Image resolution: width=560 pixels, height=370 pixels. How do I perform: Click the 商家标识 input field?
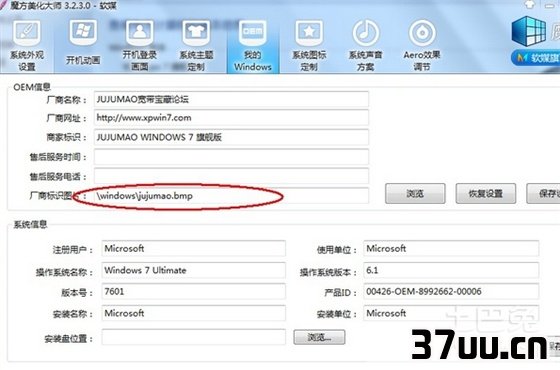[231, 138]
